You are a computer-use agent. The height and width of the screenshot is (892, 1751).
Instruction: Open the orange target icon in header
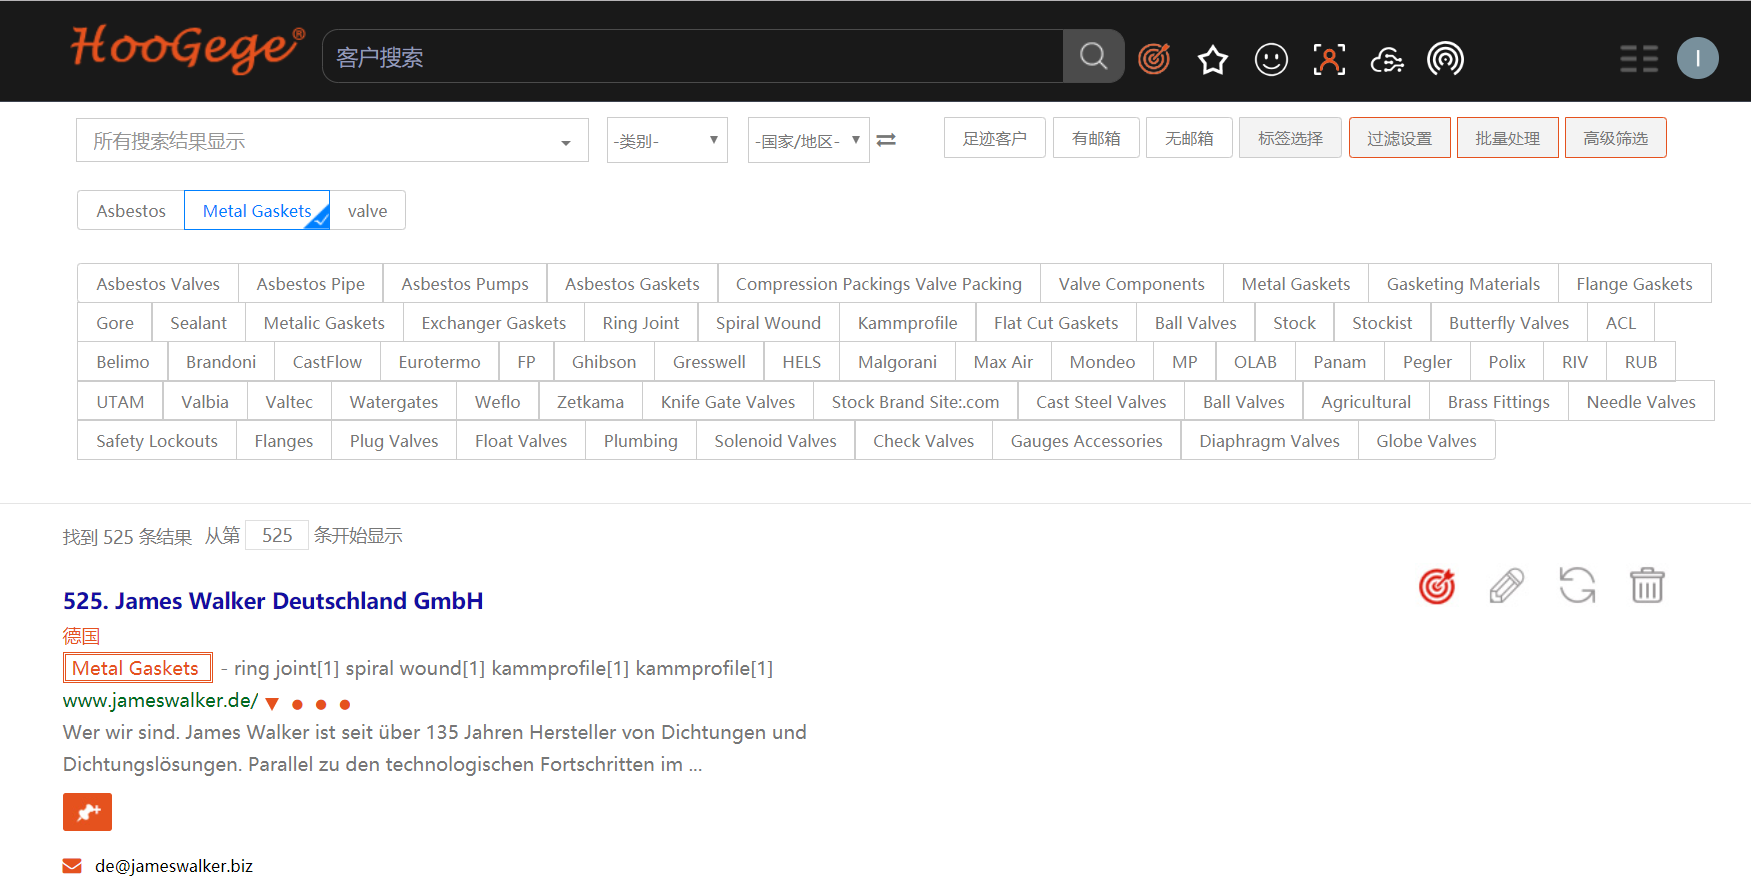(1154, 59)
